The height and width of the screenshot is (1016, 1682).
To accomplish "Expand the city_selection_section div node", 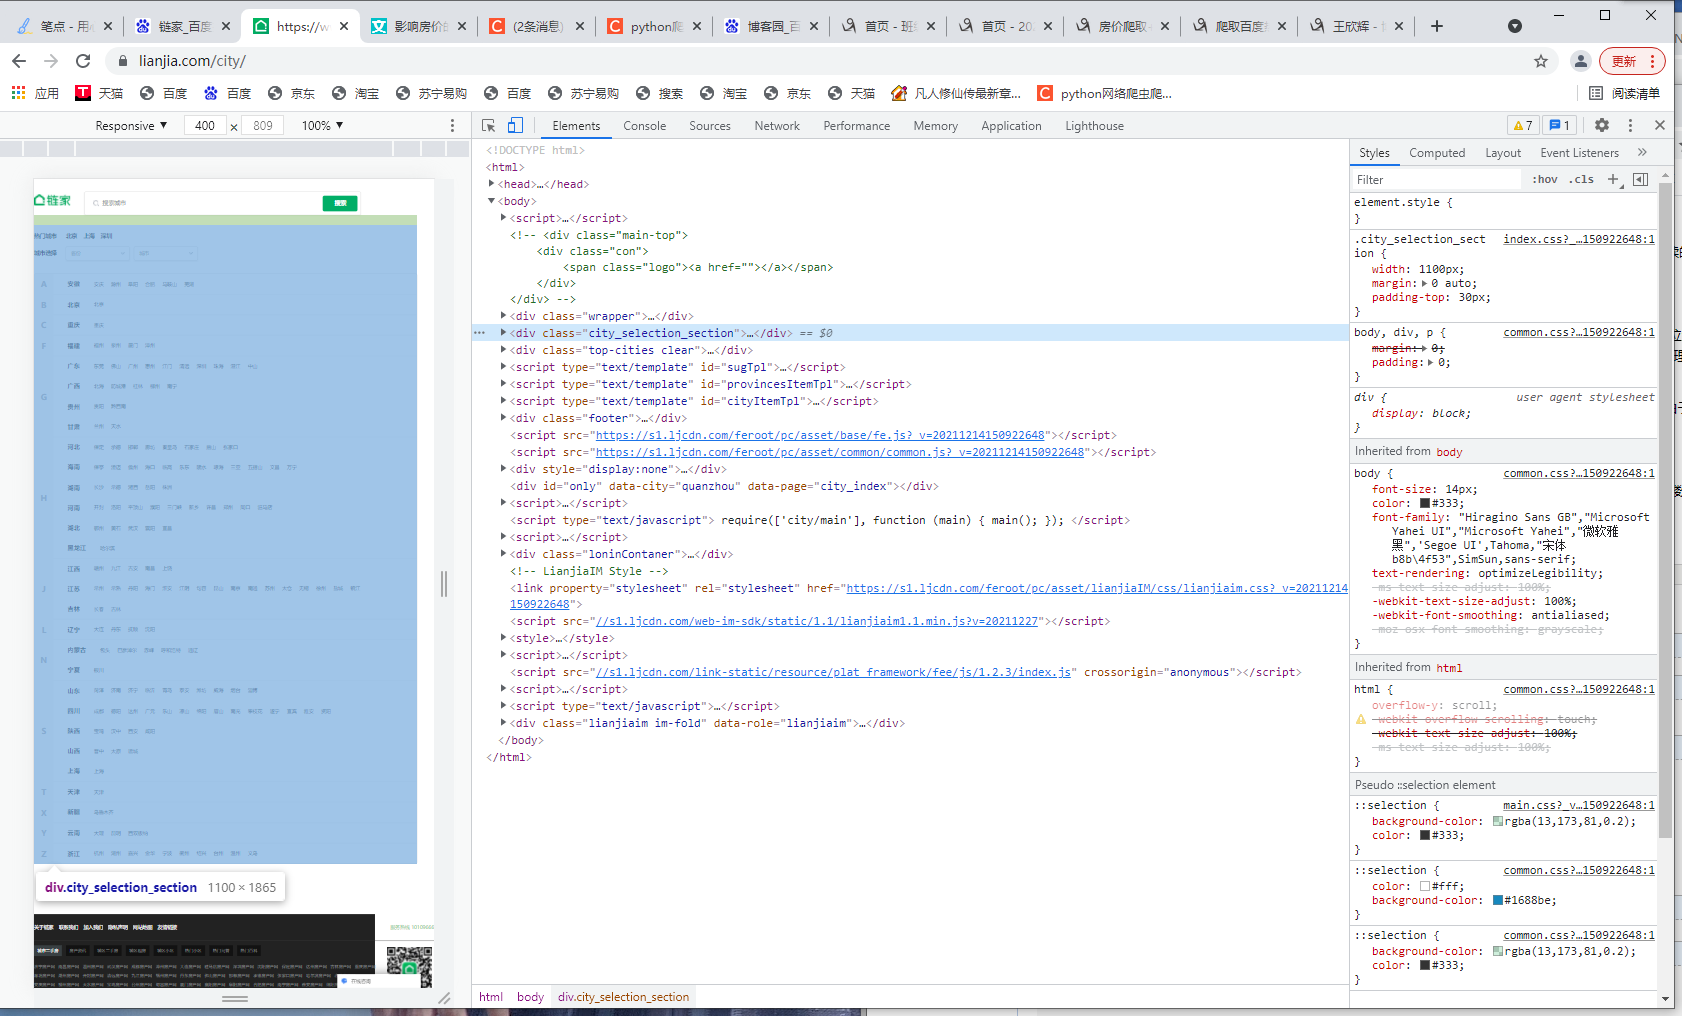I will pyautogui.click(x=503, y=333).
